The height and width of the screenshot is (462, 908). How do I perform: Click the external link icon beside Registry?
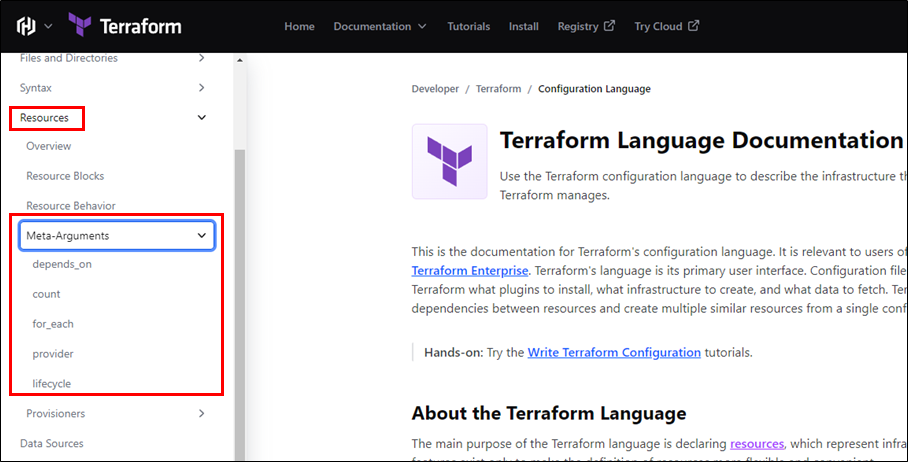pos(609,25)
